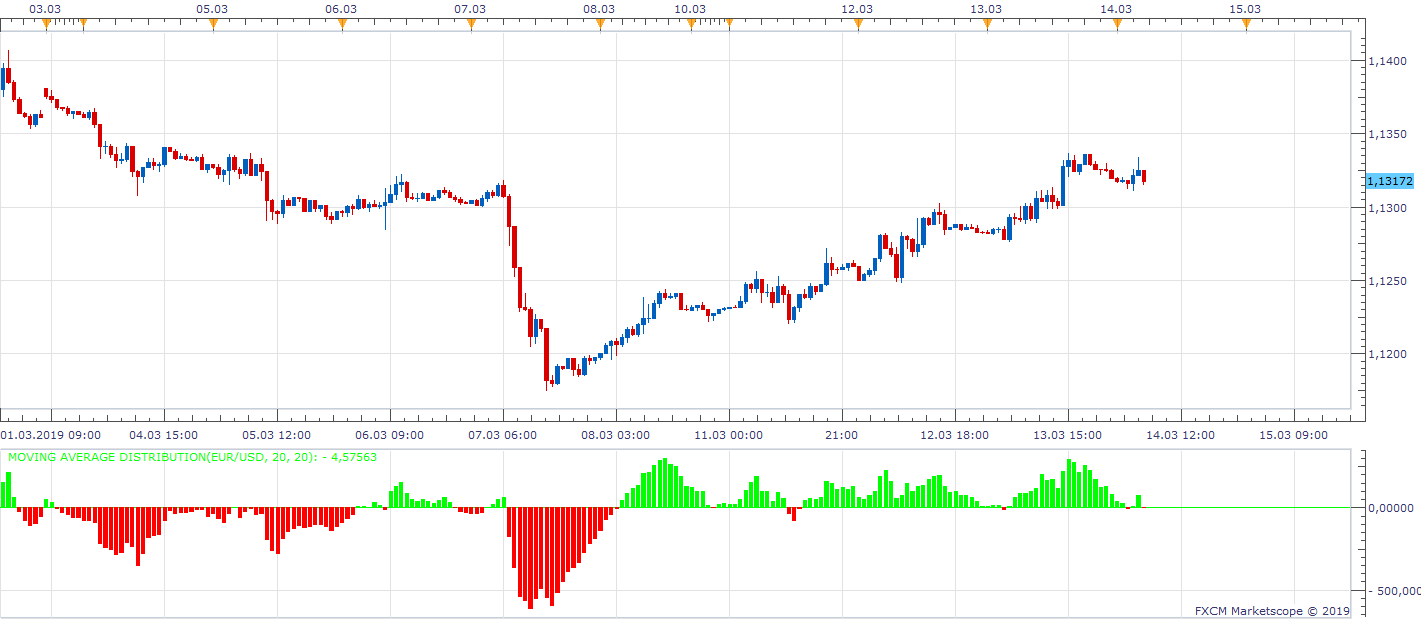Click the orange day marker under 03.03
The image size is (1423, 619).
(x=46, y=24)
